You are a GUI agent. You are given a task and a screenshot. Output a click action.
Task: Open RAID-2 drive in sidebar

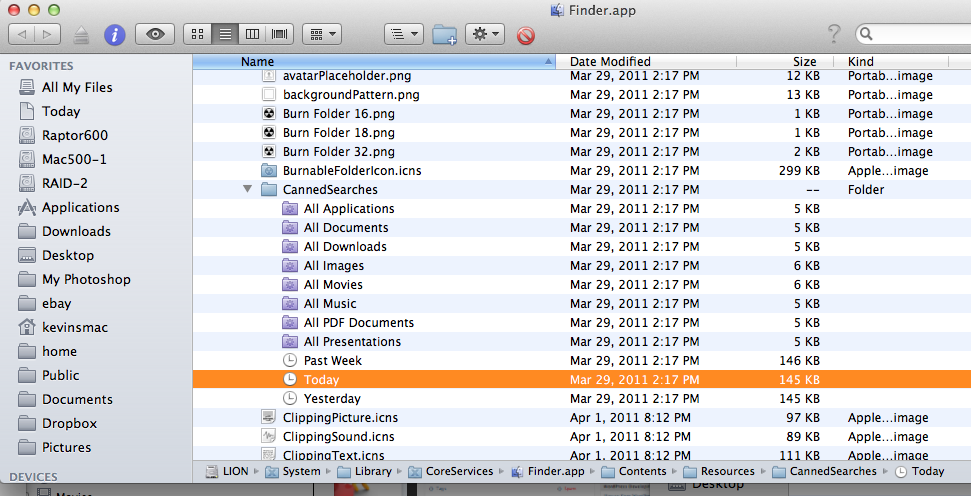point(65,183)
